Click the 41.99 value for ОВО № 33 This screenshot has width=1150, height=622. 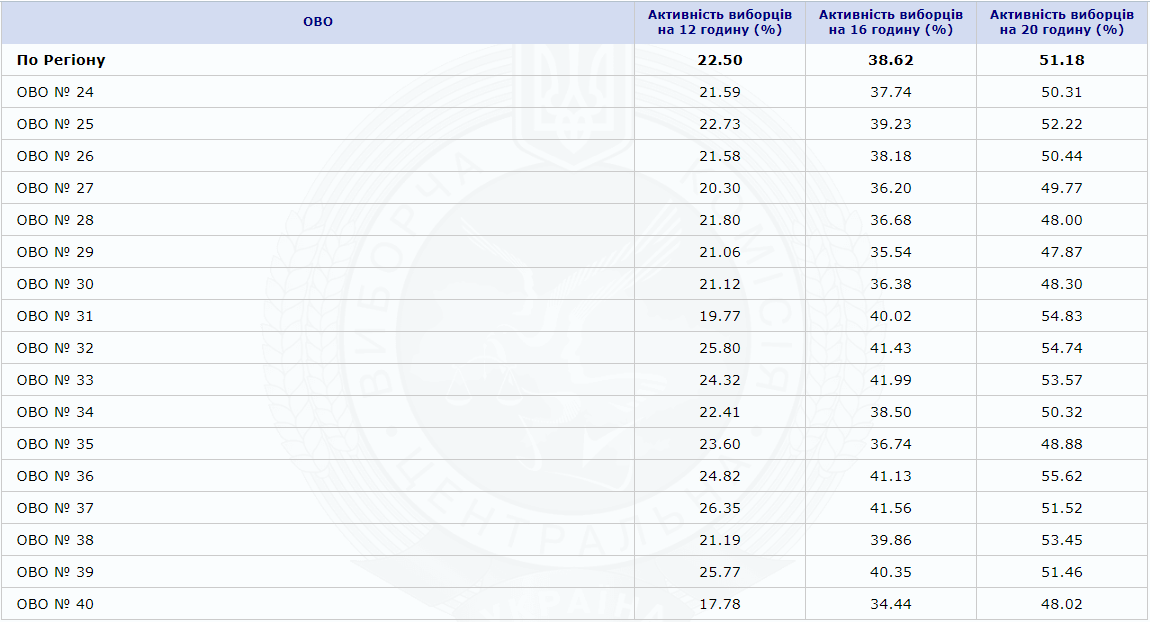pos(891,380)
